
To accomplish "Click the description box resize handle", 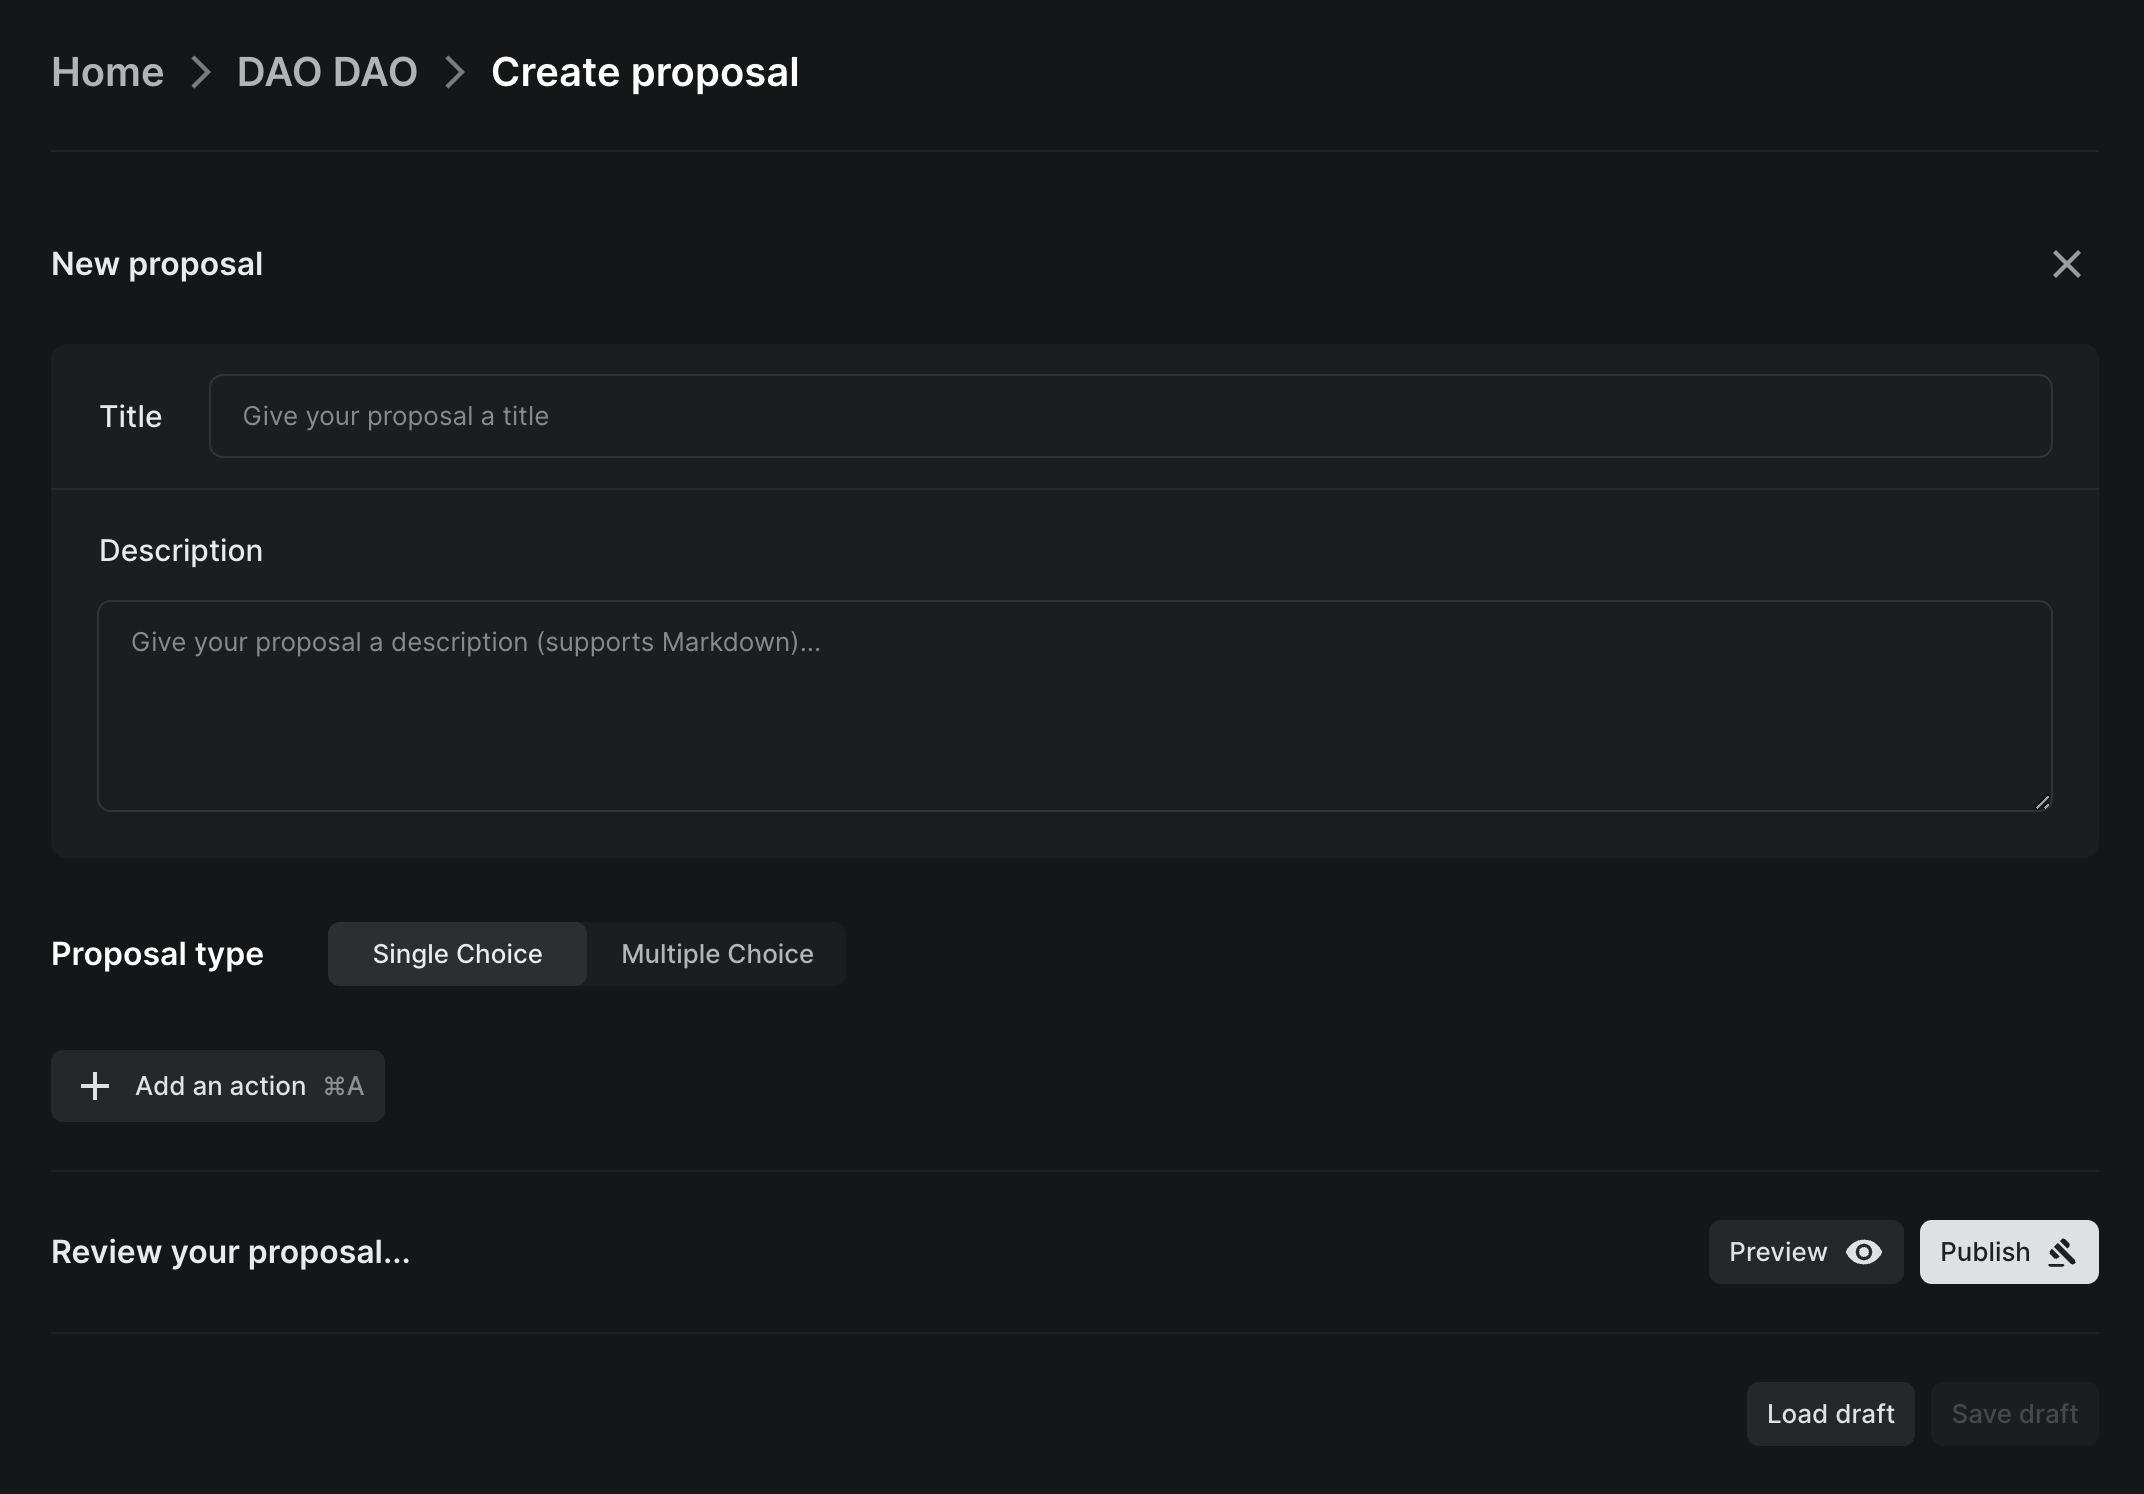I will tap(2042, 802).
